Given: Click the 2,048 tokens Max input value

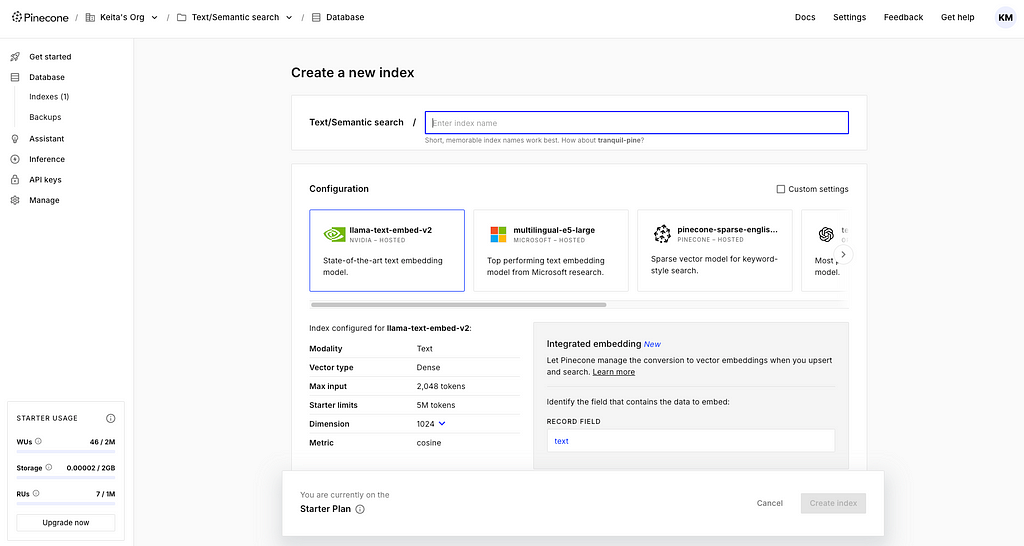Looking at the screenshot, I should pyautogui.click(x=441, y=387).
